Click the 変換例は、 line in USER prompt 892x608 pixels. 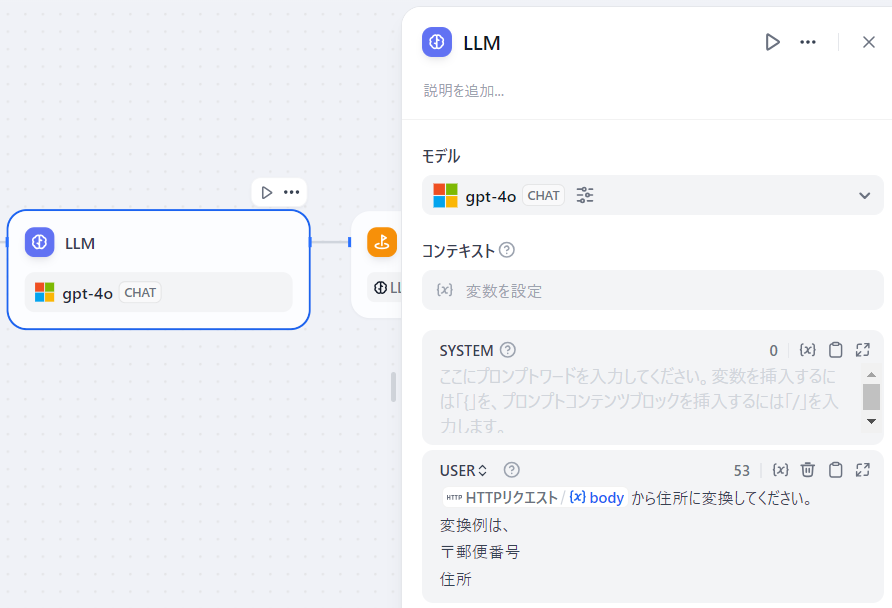tap(473, 525)
